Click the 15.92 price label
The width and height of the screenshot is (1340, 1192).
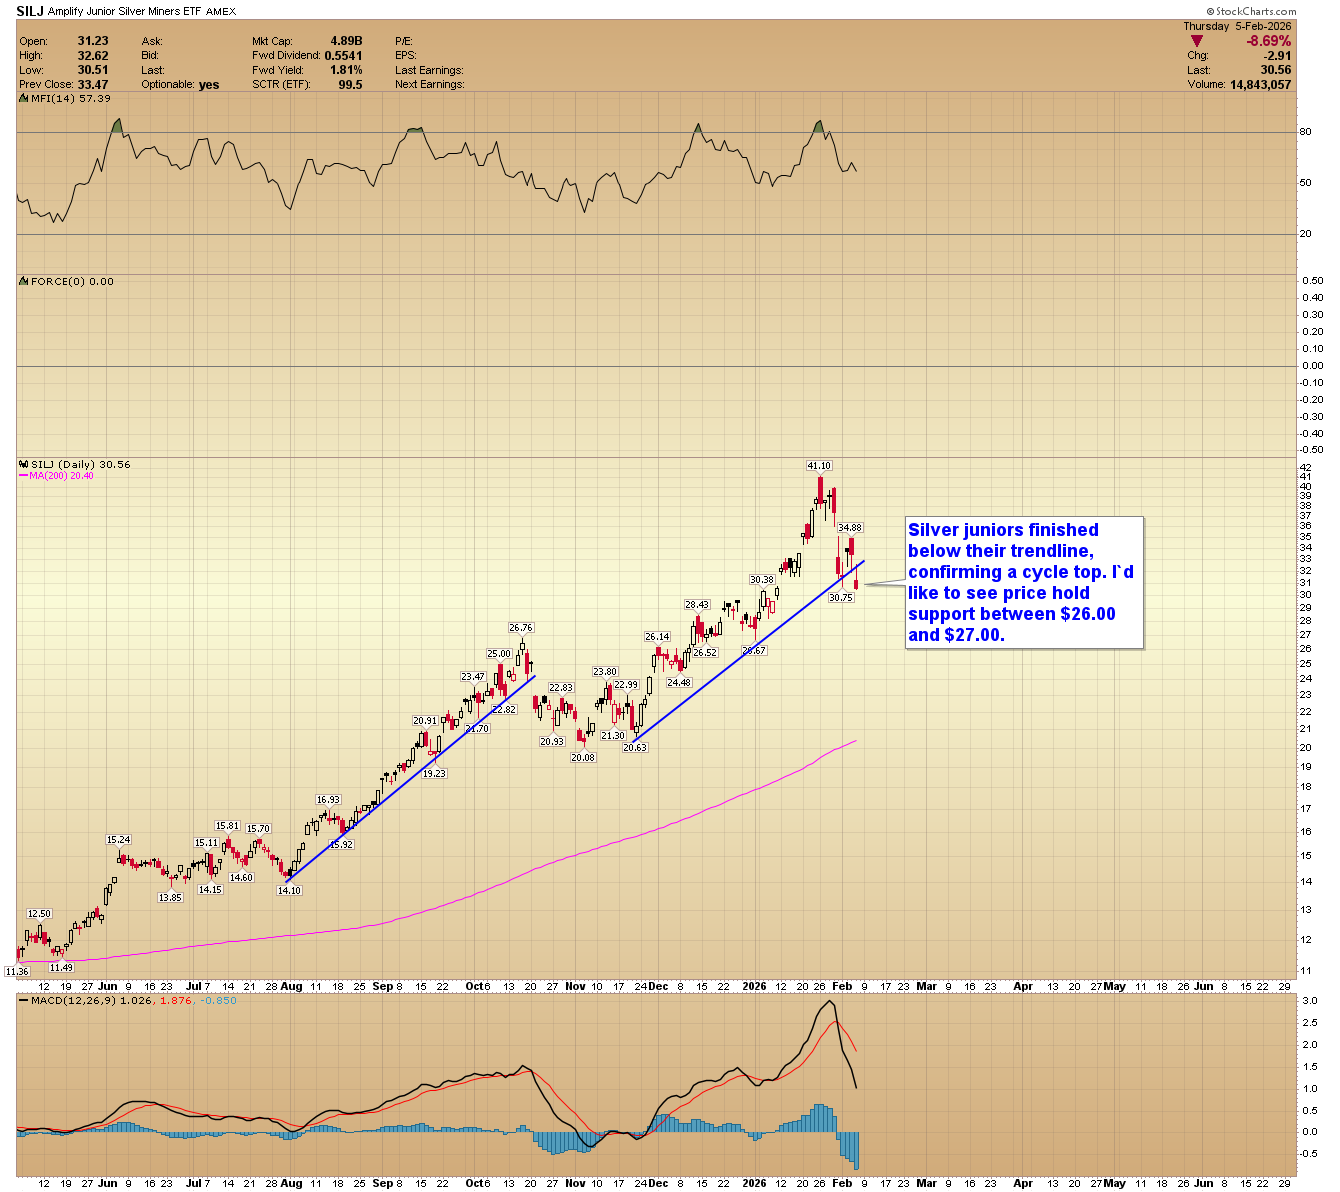pyautogui.click(x=341, y=844)
